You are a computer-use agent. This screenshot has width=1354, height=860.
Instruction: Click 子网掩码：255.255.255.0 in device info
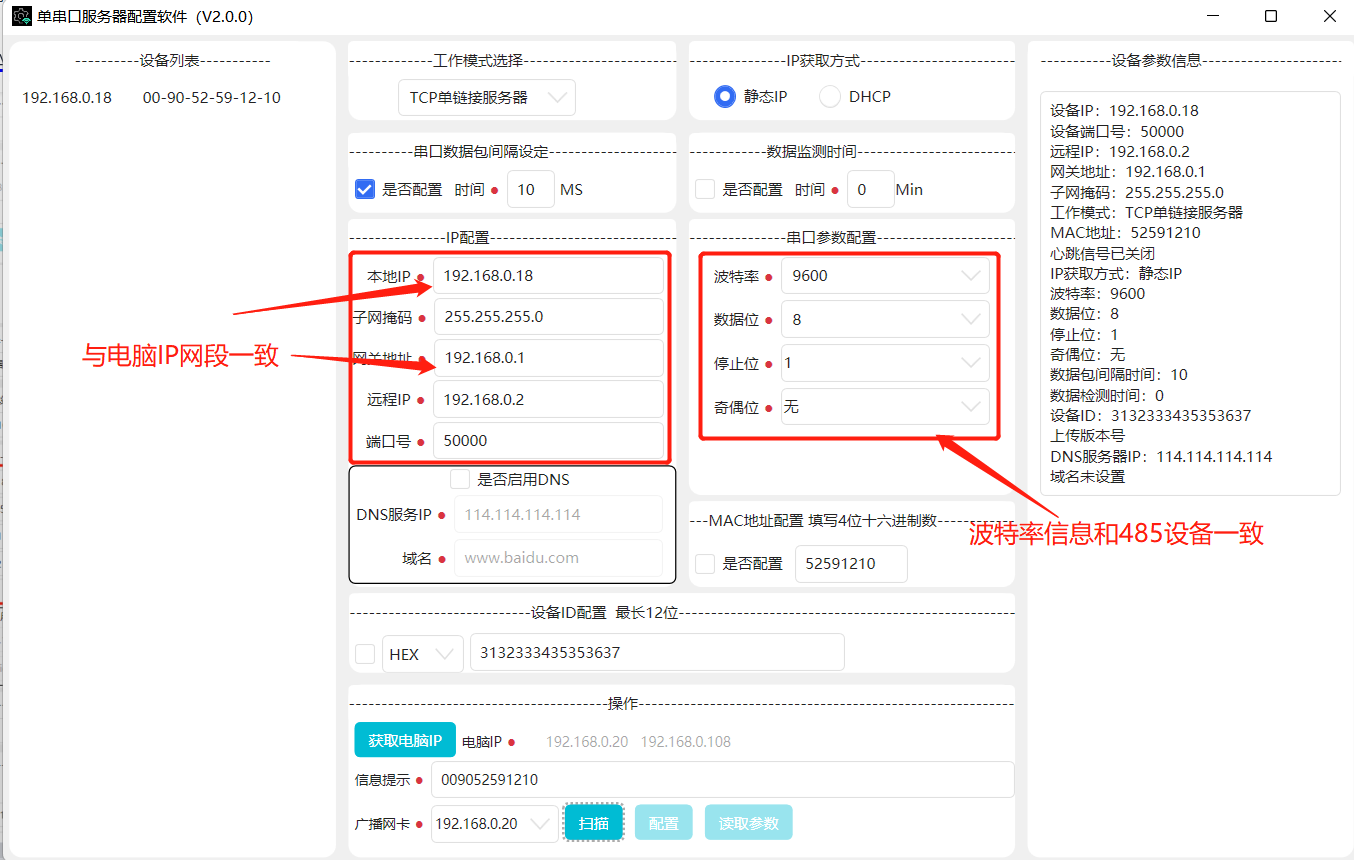[x=1137, y=192]
